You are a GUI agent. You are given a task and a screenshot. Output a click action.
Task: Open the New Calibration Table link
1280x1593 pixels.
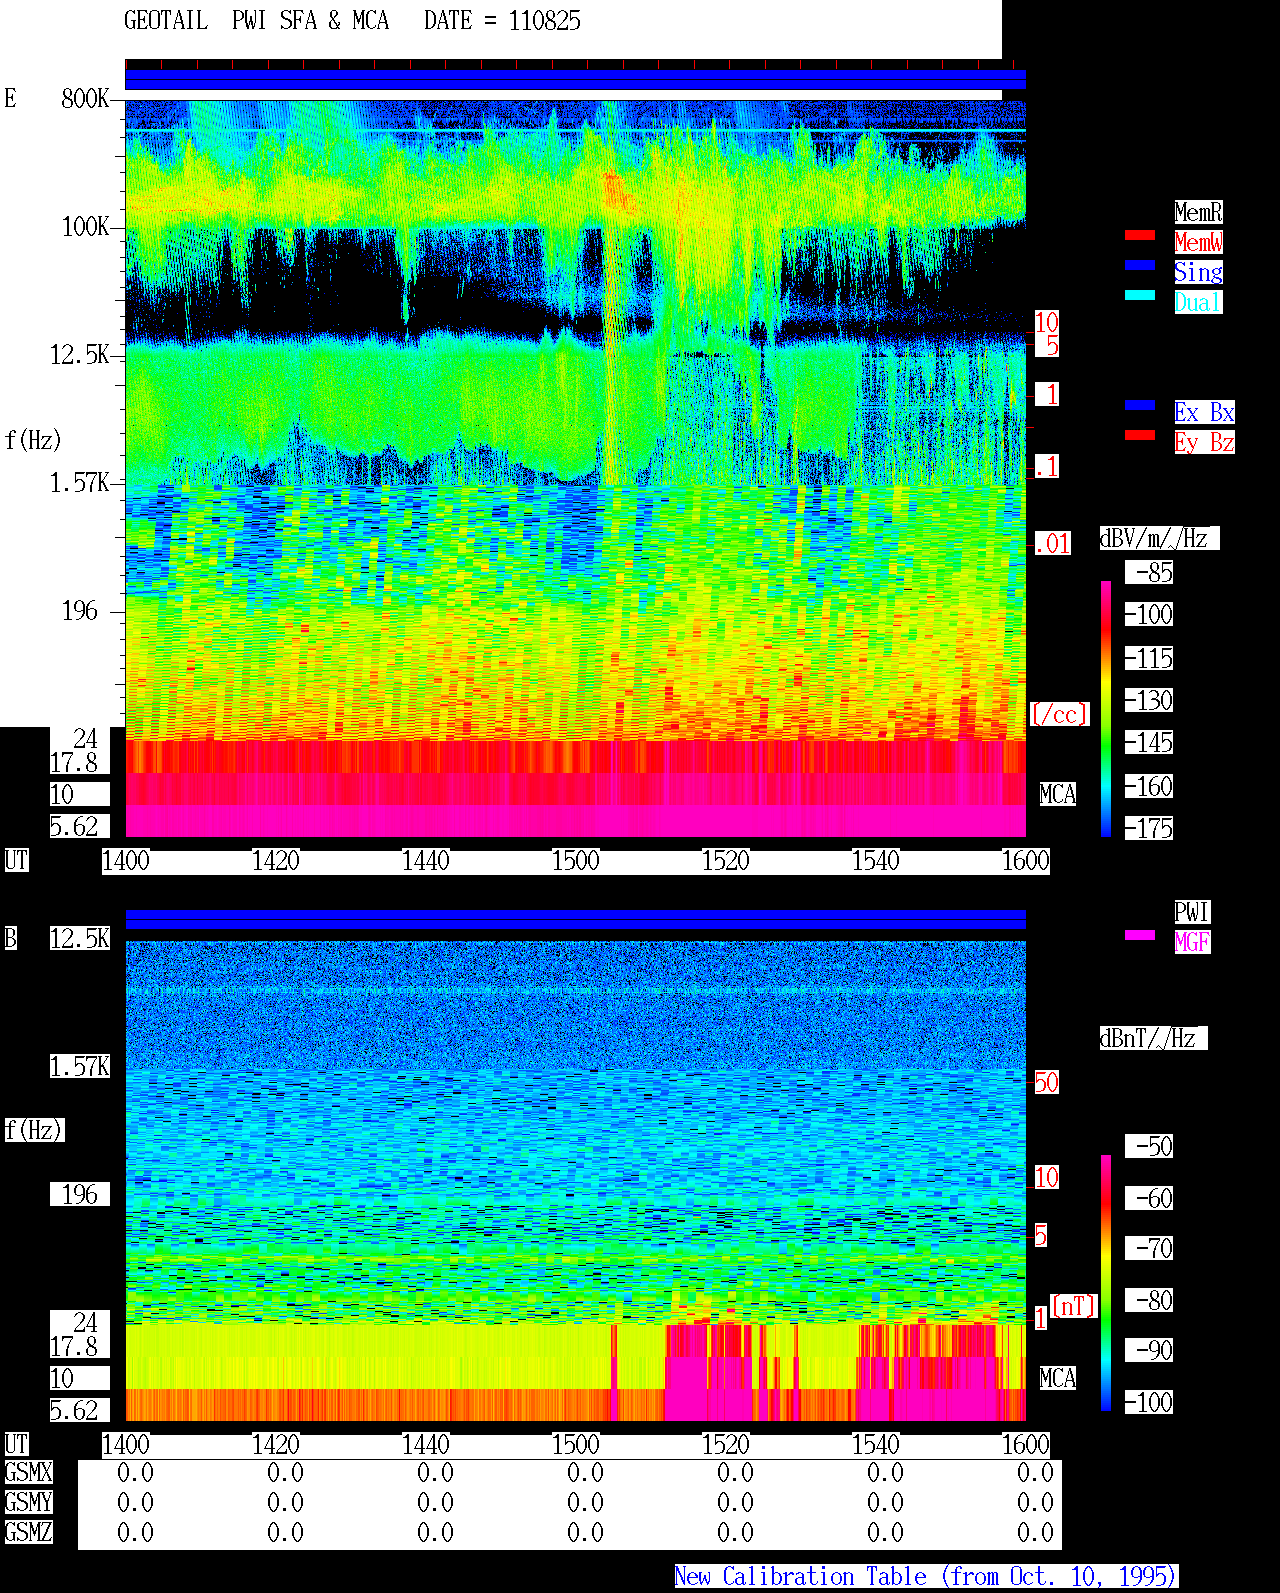tap(926, 1577)
